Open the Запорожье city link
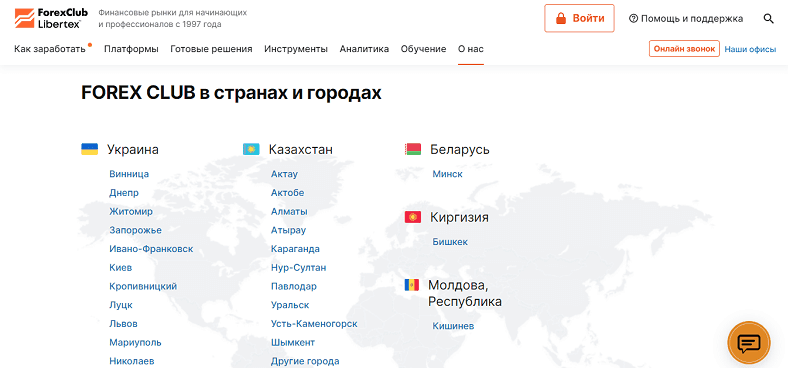The width and height of the screenshot is (788, 368). click(x=136, y=230)
